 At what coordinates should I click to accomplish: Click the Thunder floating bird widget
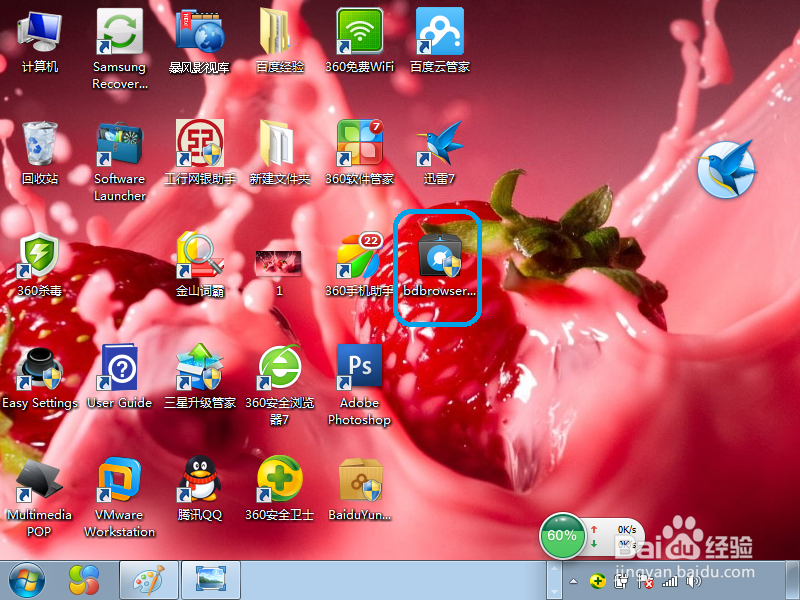pos(726,169)
